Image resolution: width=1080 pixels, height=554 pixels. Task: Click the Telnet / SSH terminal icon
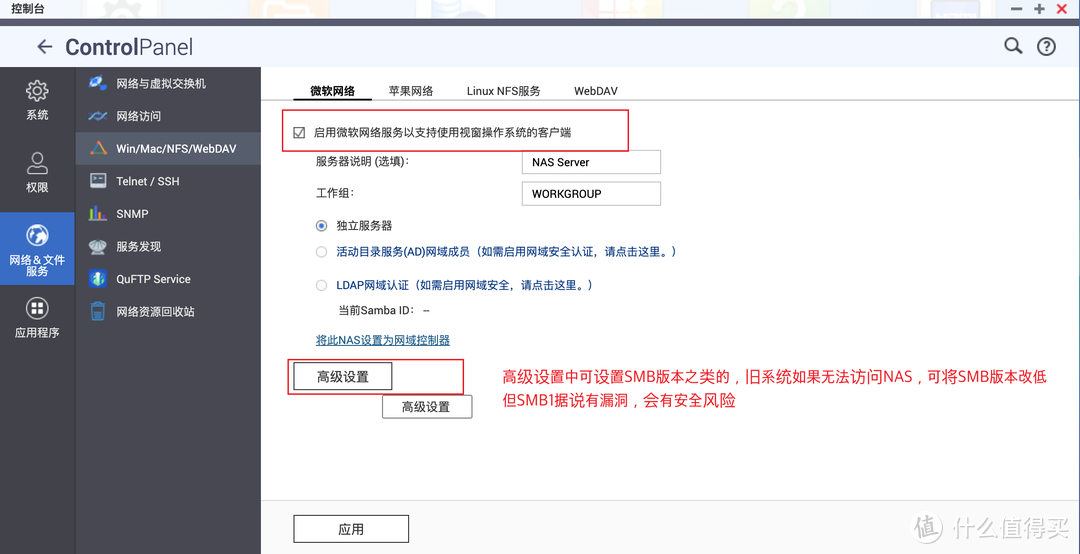point(98,181)
